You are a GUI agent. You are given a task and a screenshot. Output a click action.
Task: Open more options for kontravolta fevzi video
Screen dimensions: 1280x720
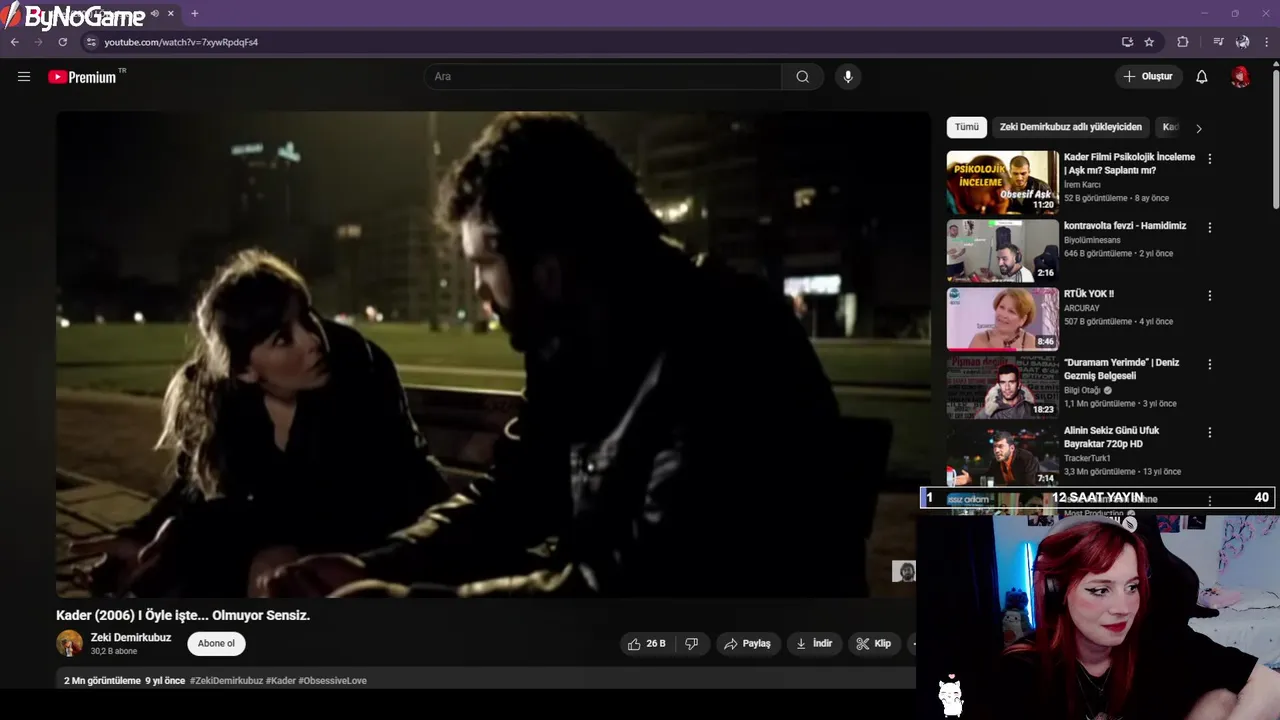(x=1209, y=228)
